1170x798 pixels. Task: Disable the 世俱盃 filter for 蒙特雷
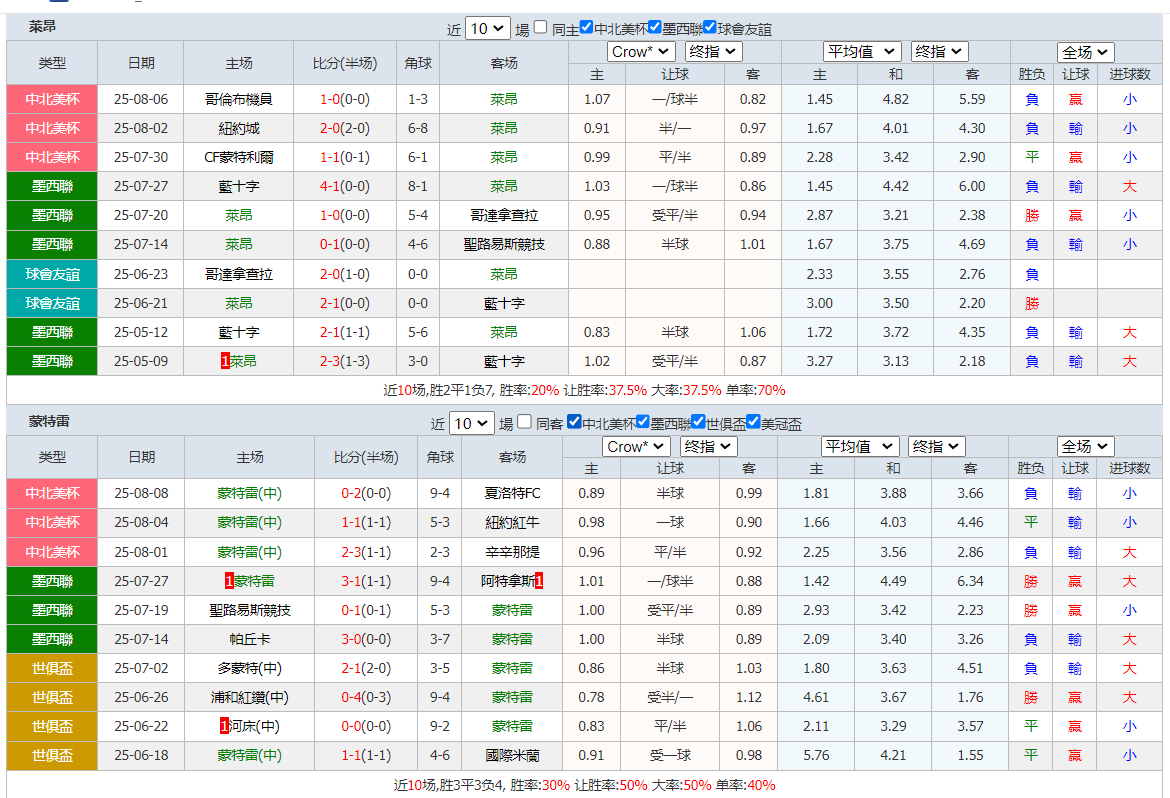[x=698, y=422]
